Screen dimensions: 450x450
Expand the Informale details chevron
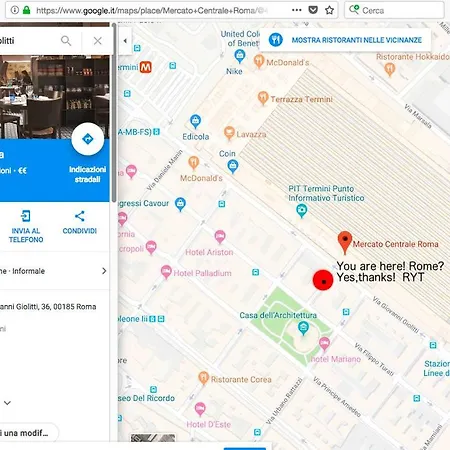tap(104, 271)
